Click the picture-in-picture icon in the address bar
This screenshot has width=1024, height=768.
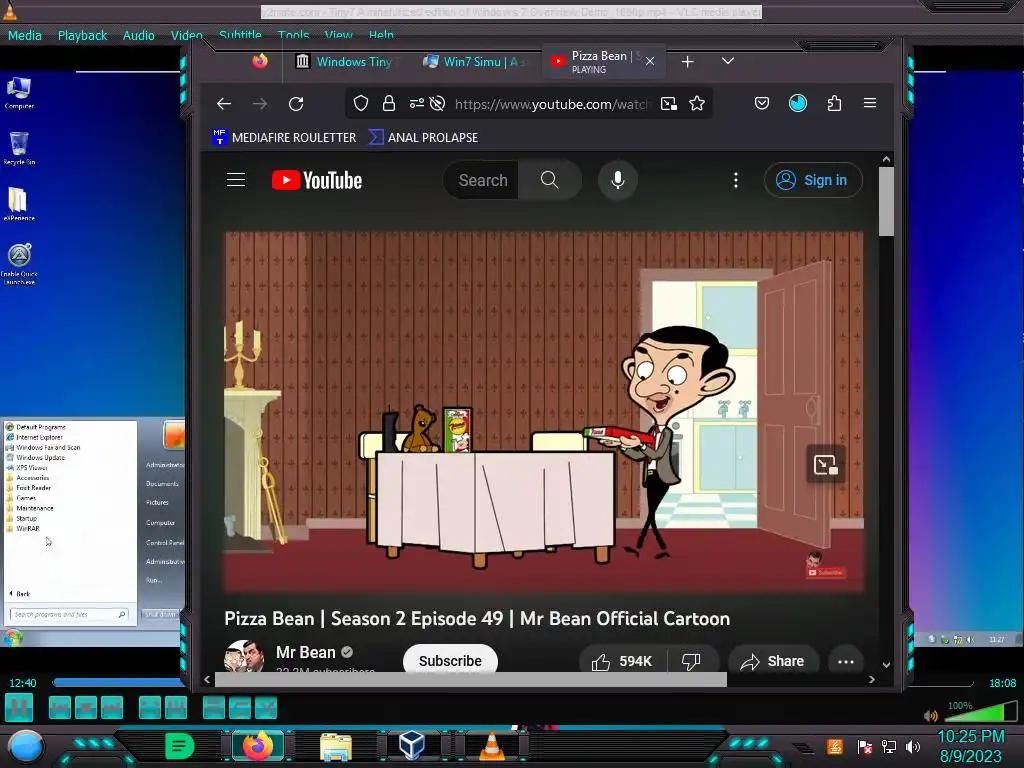[669, 103]
